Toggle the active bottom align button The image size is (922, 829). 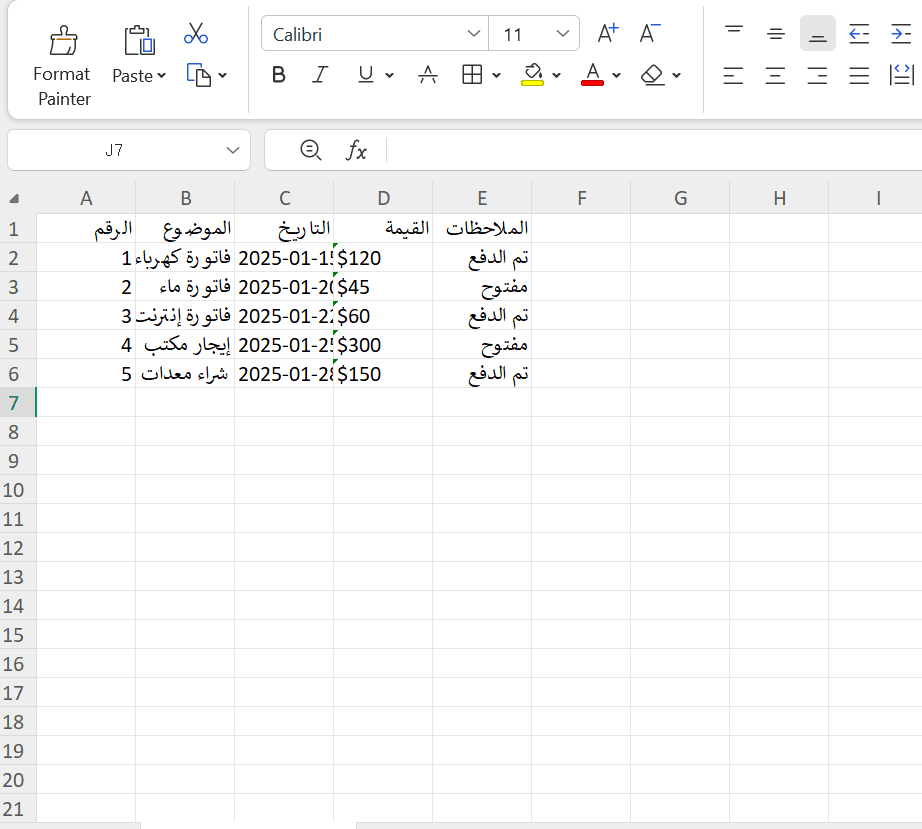[817, 34]
